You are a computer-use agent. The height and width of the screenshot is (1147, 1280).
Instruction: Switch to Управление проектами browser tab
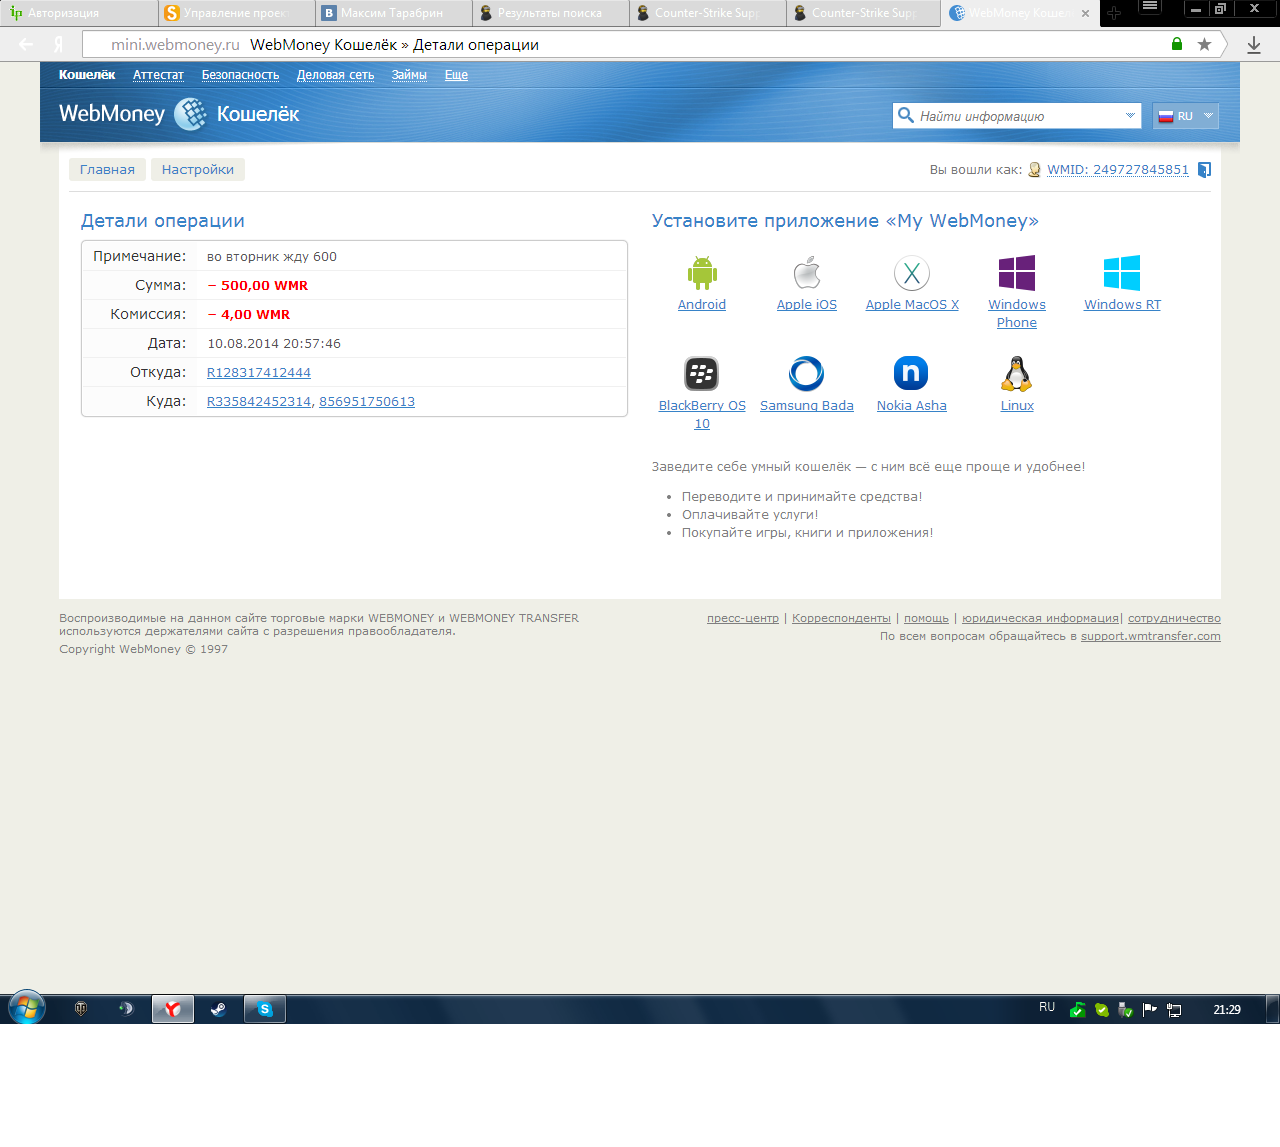pos(236,13)
